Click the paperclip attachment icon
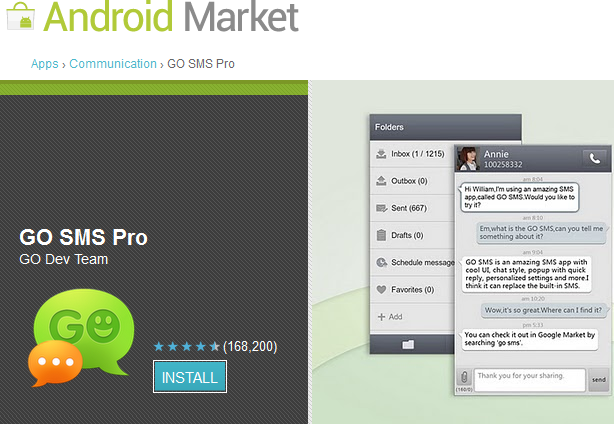 point(464,377)
